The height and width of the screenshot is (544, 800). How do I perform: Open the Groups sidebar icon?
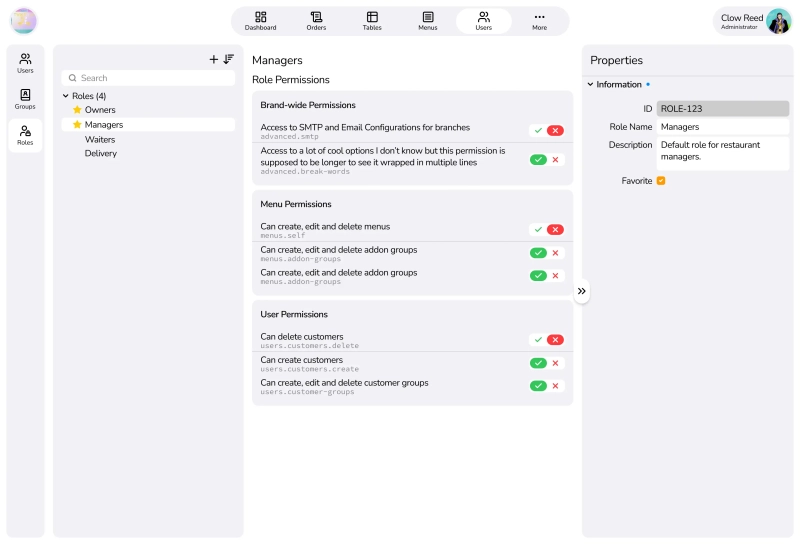(x=25, y=95)
